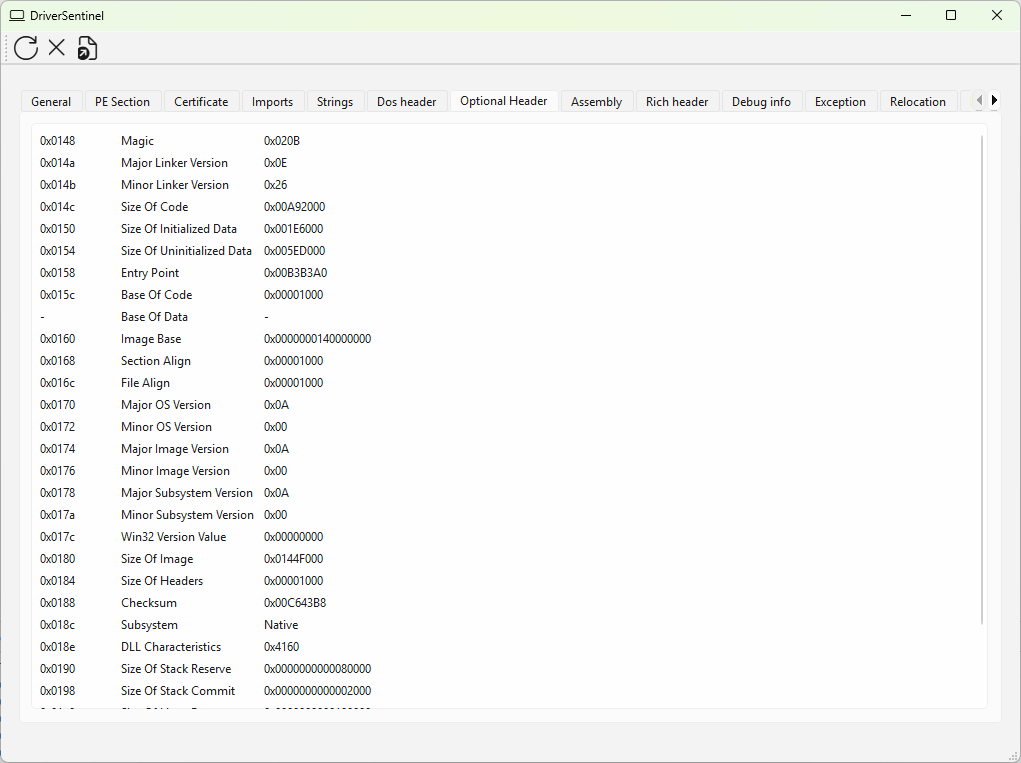Image resolution: width=1021 pixels, height=763 pixels.
Task: Select the Image Base value
Action: [x=317, y=339]
